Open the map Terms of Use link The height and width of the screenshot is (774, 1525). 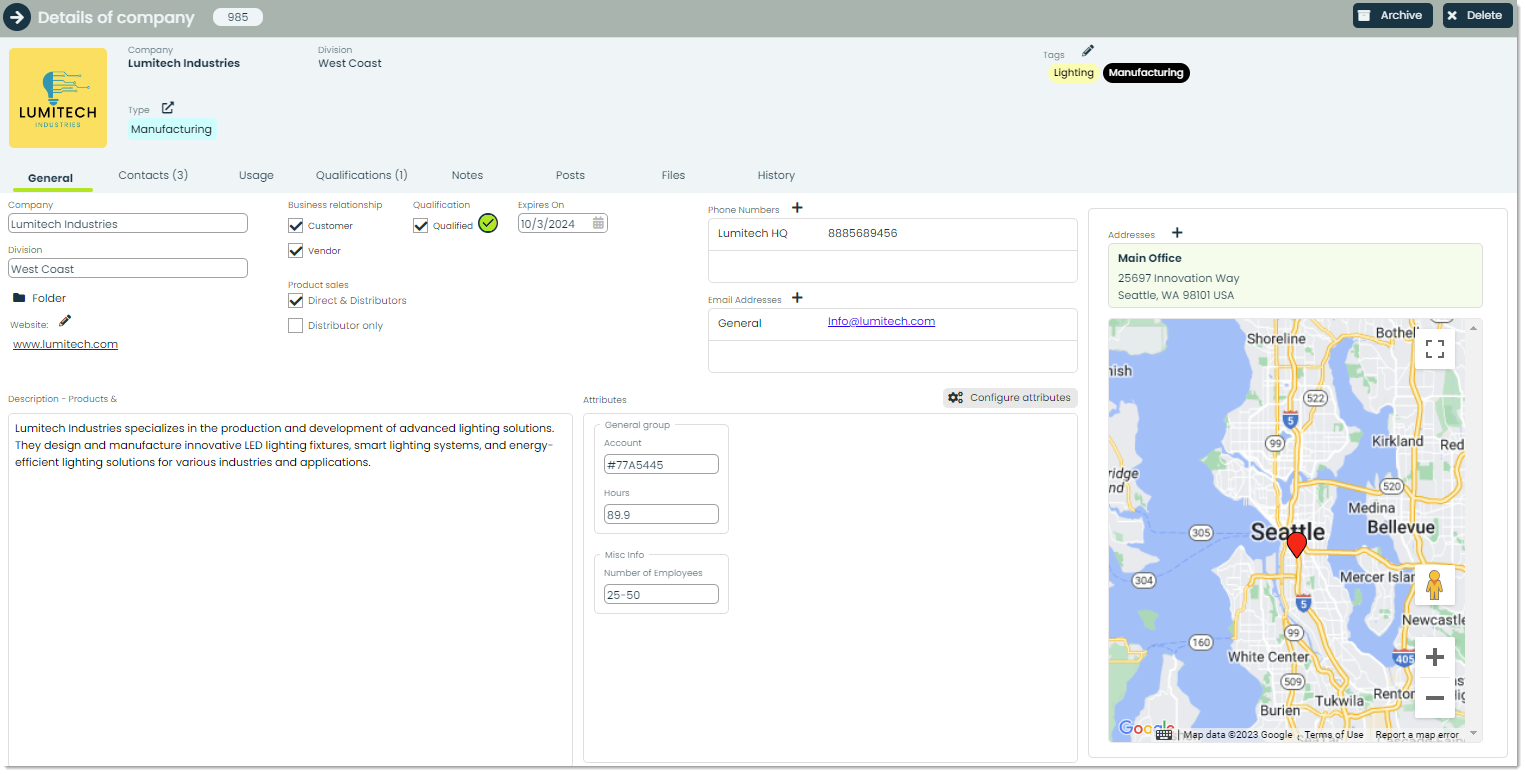point(1334,735)
